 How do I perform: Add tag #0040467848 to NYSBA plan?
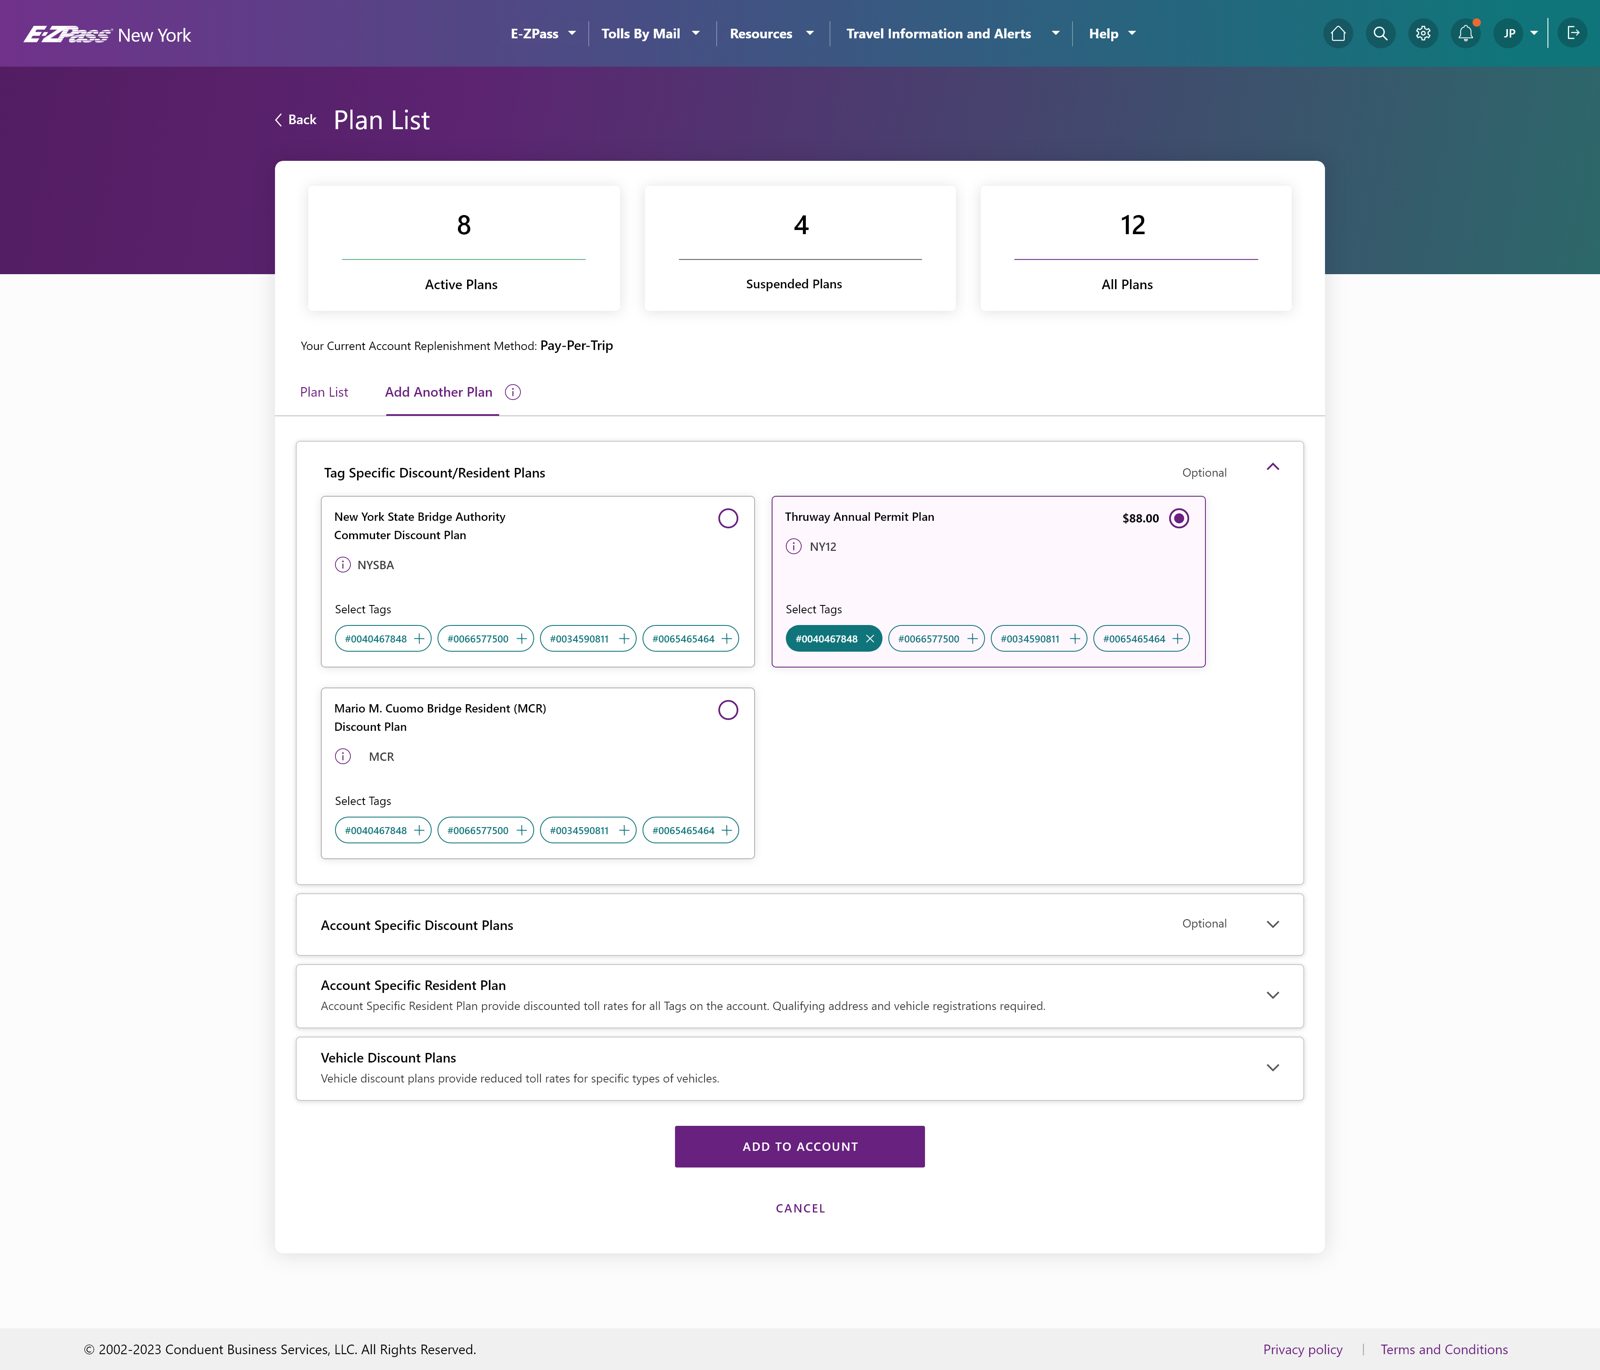click(384, 639)
